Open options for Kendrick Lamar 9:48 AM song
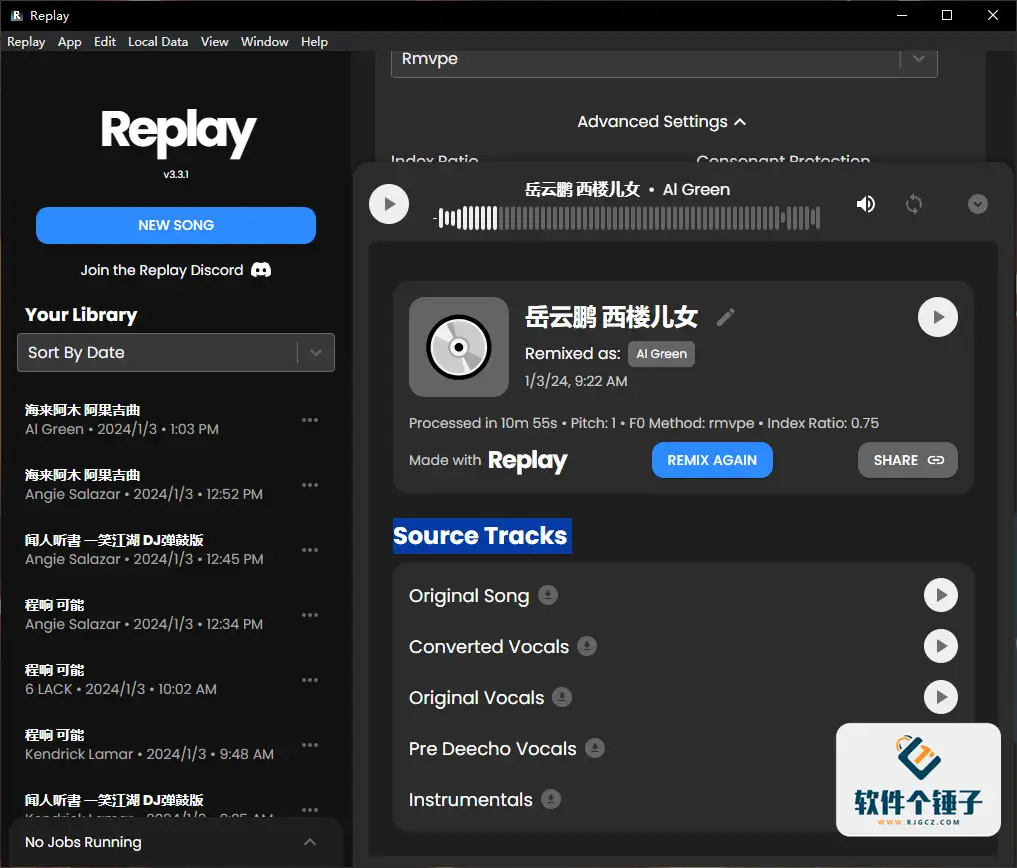1017x868 pixels. [310, 745]
